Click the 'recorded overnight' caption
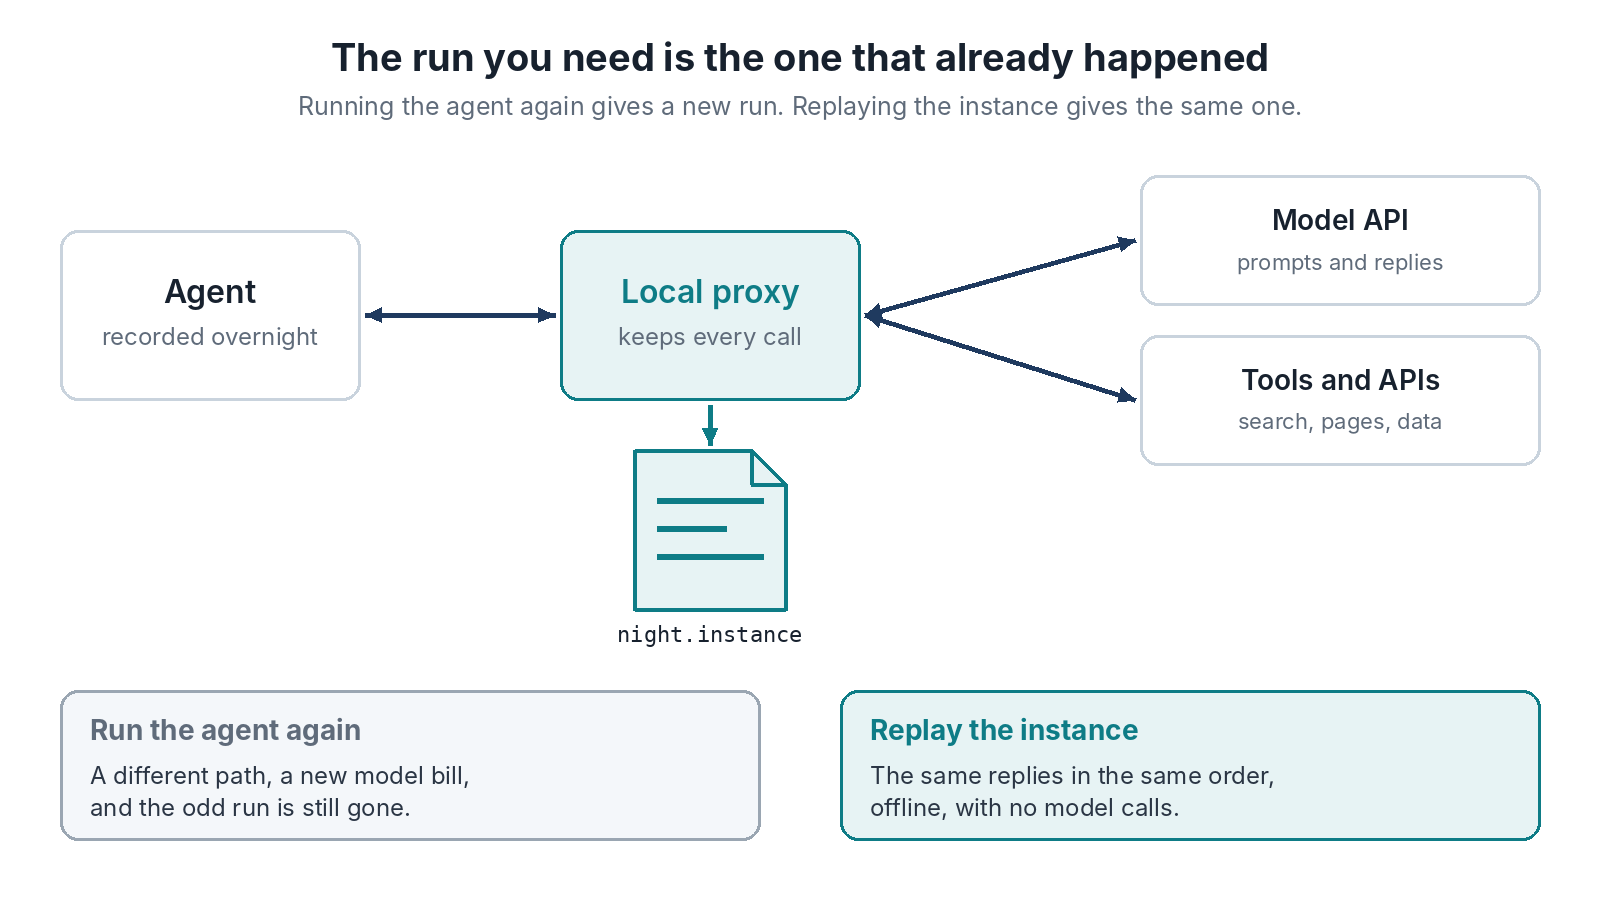This screenshot has height=900, width=1600. click(210, 337)
